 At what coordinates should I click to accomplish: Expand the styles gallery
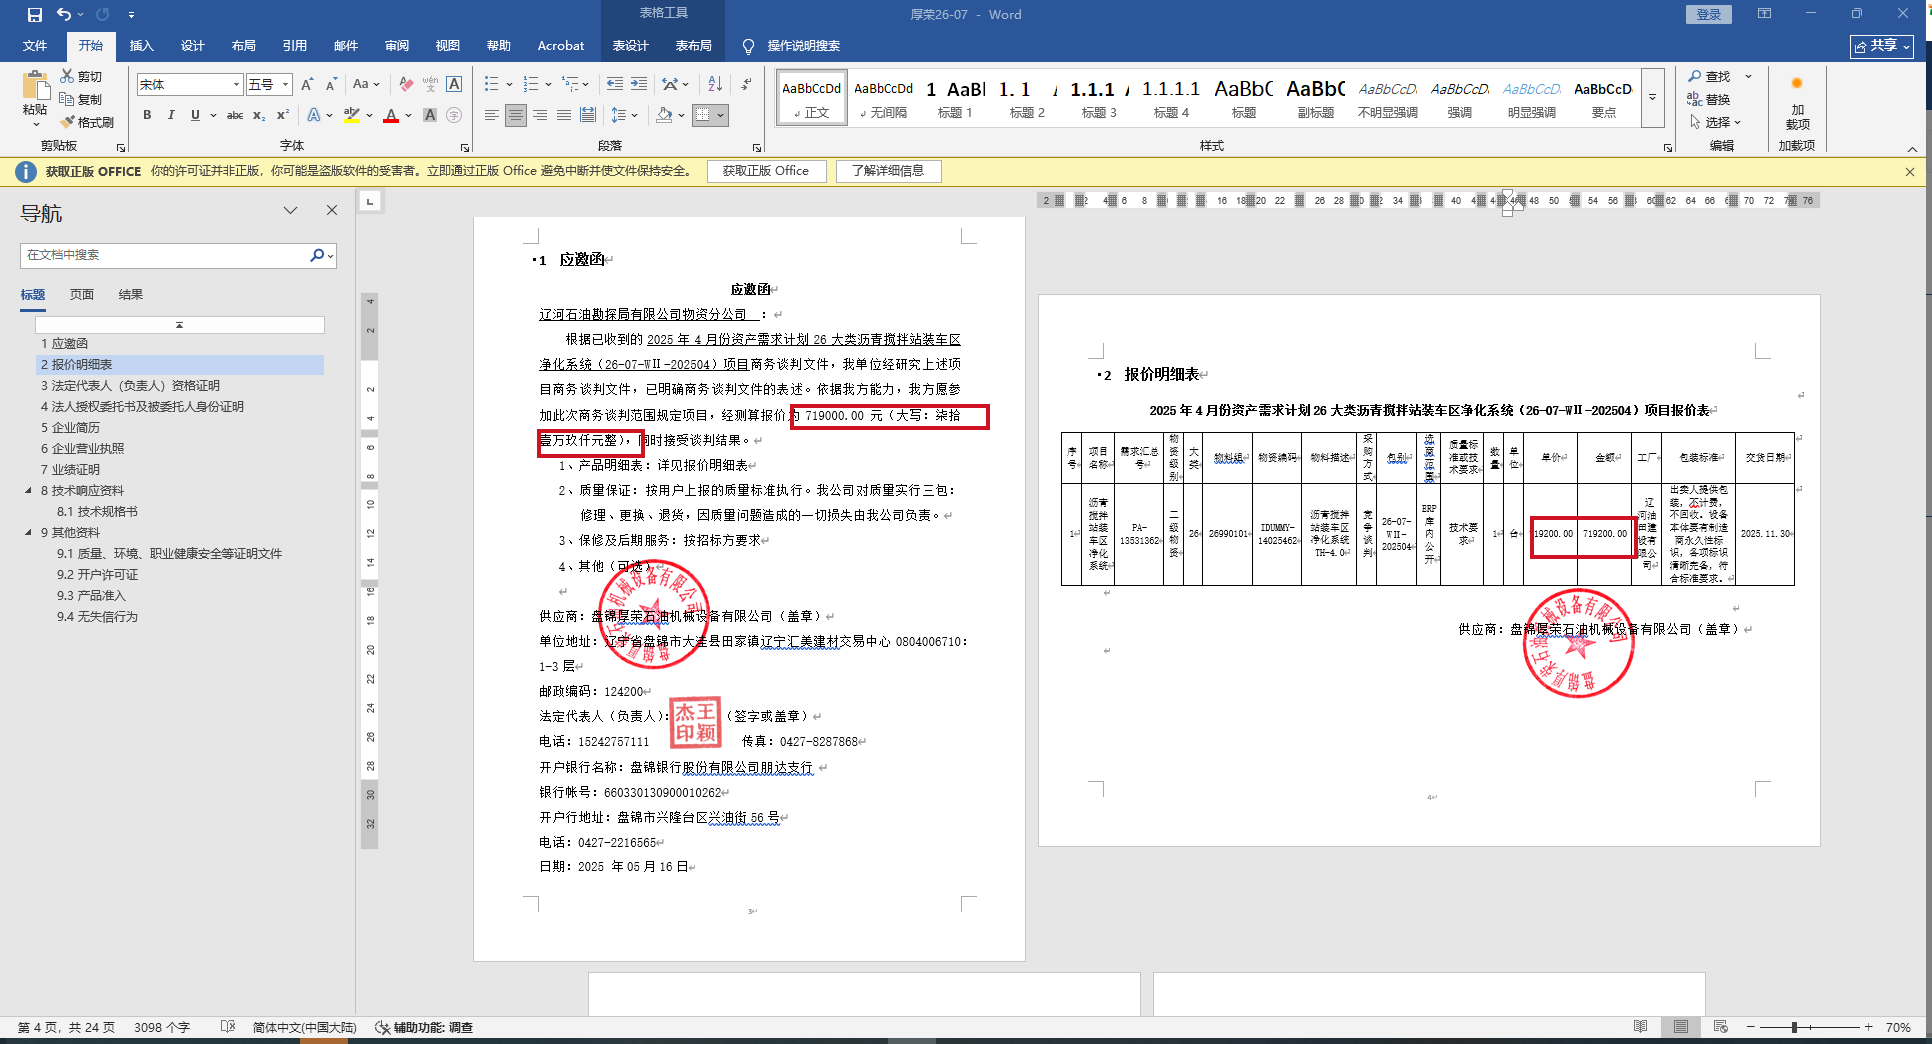(1653, 97)
